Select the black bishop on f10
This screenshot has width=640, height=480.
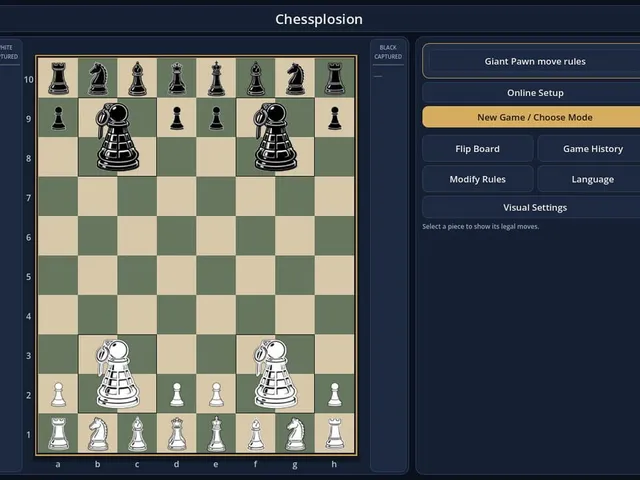256,78
